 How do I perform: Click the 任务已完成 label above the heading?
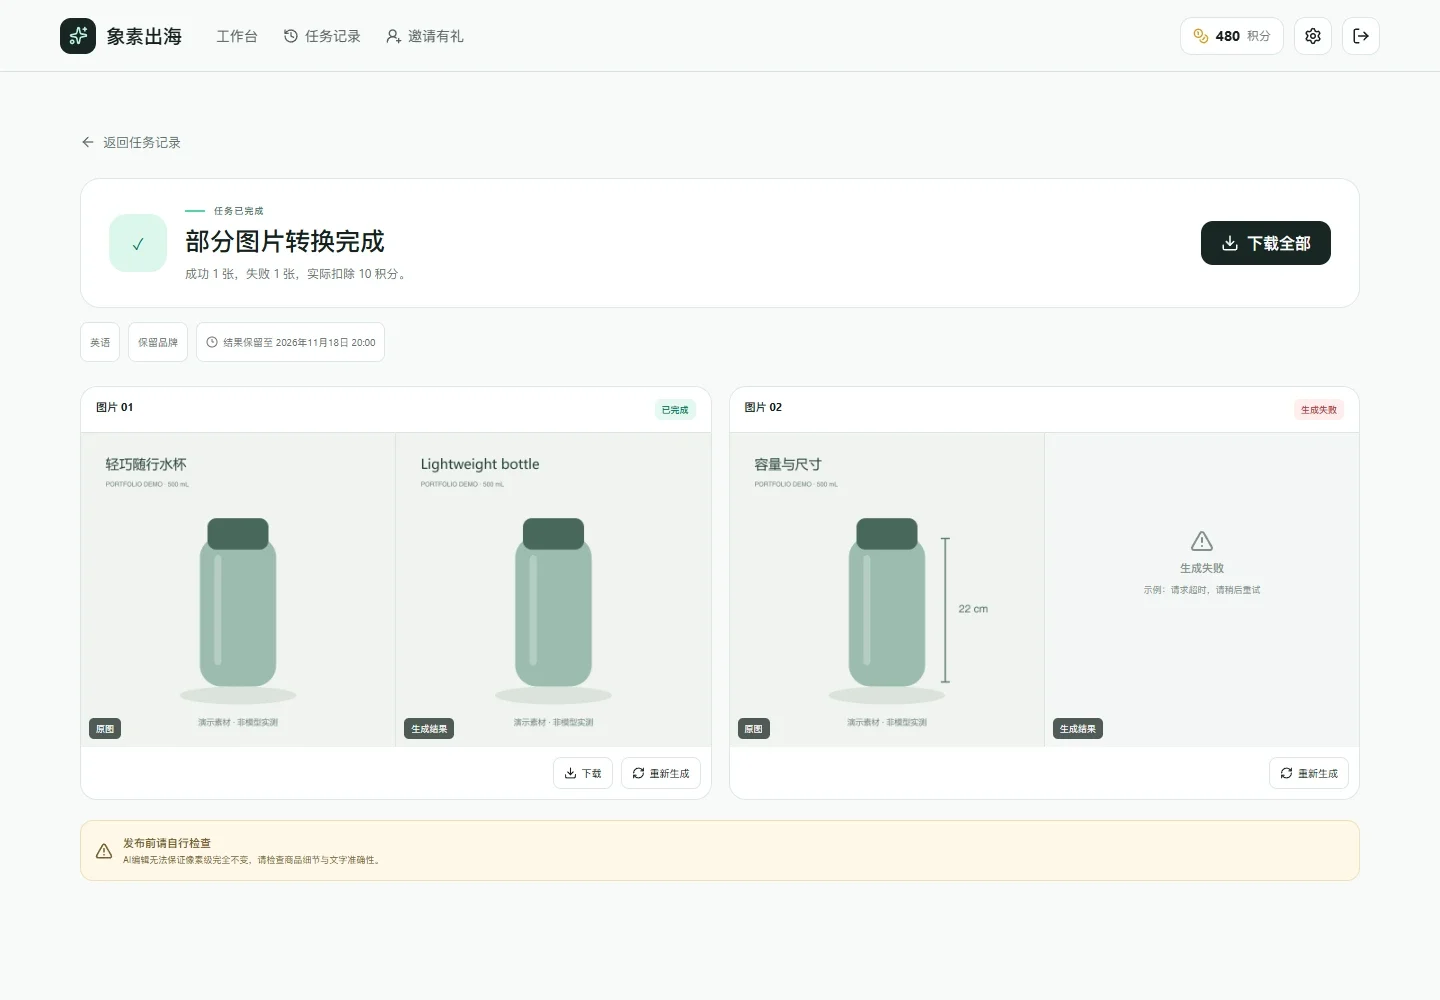point(239,211)
